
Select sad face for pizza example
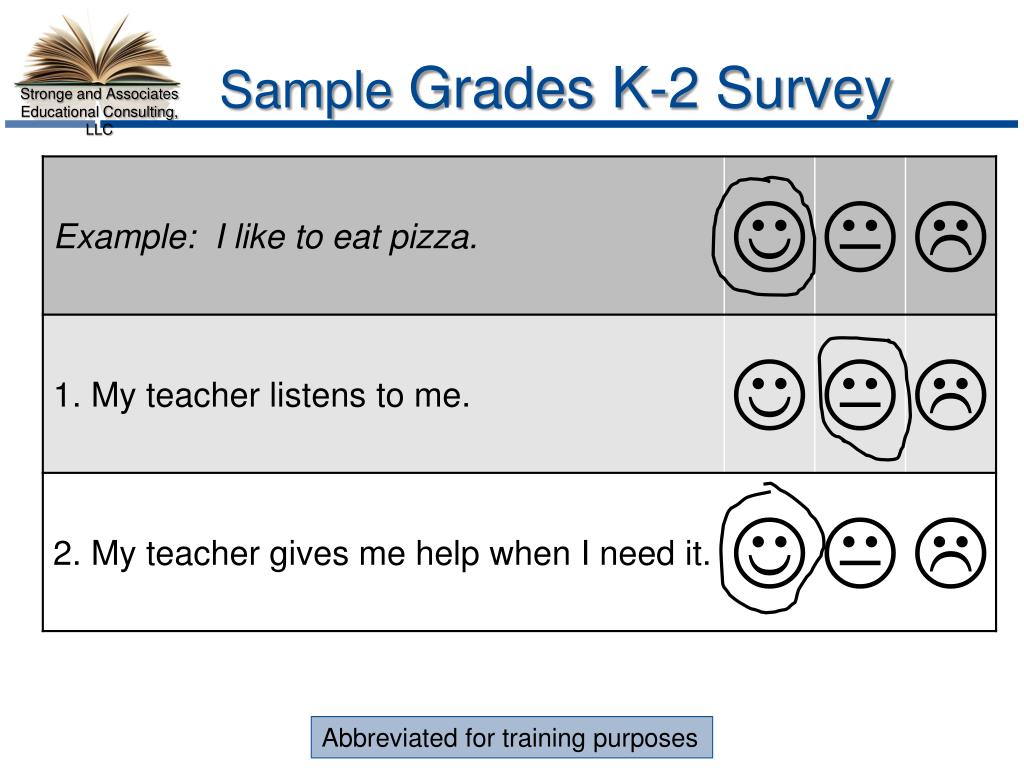point(950,236)
